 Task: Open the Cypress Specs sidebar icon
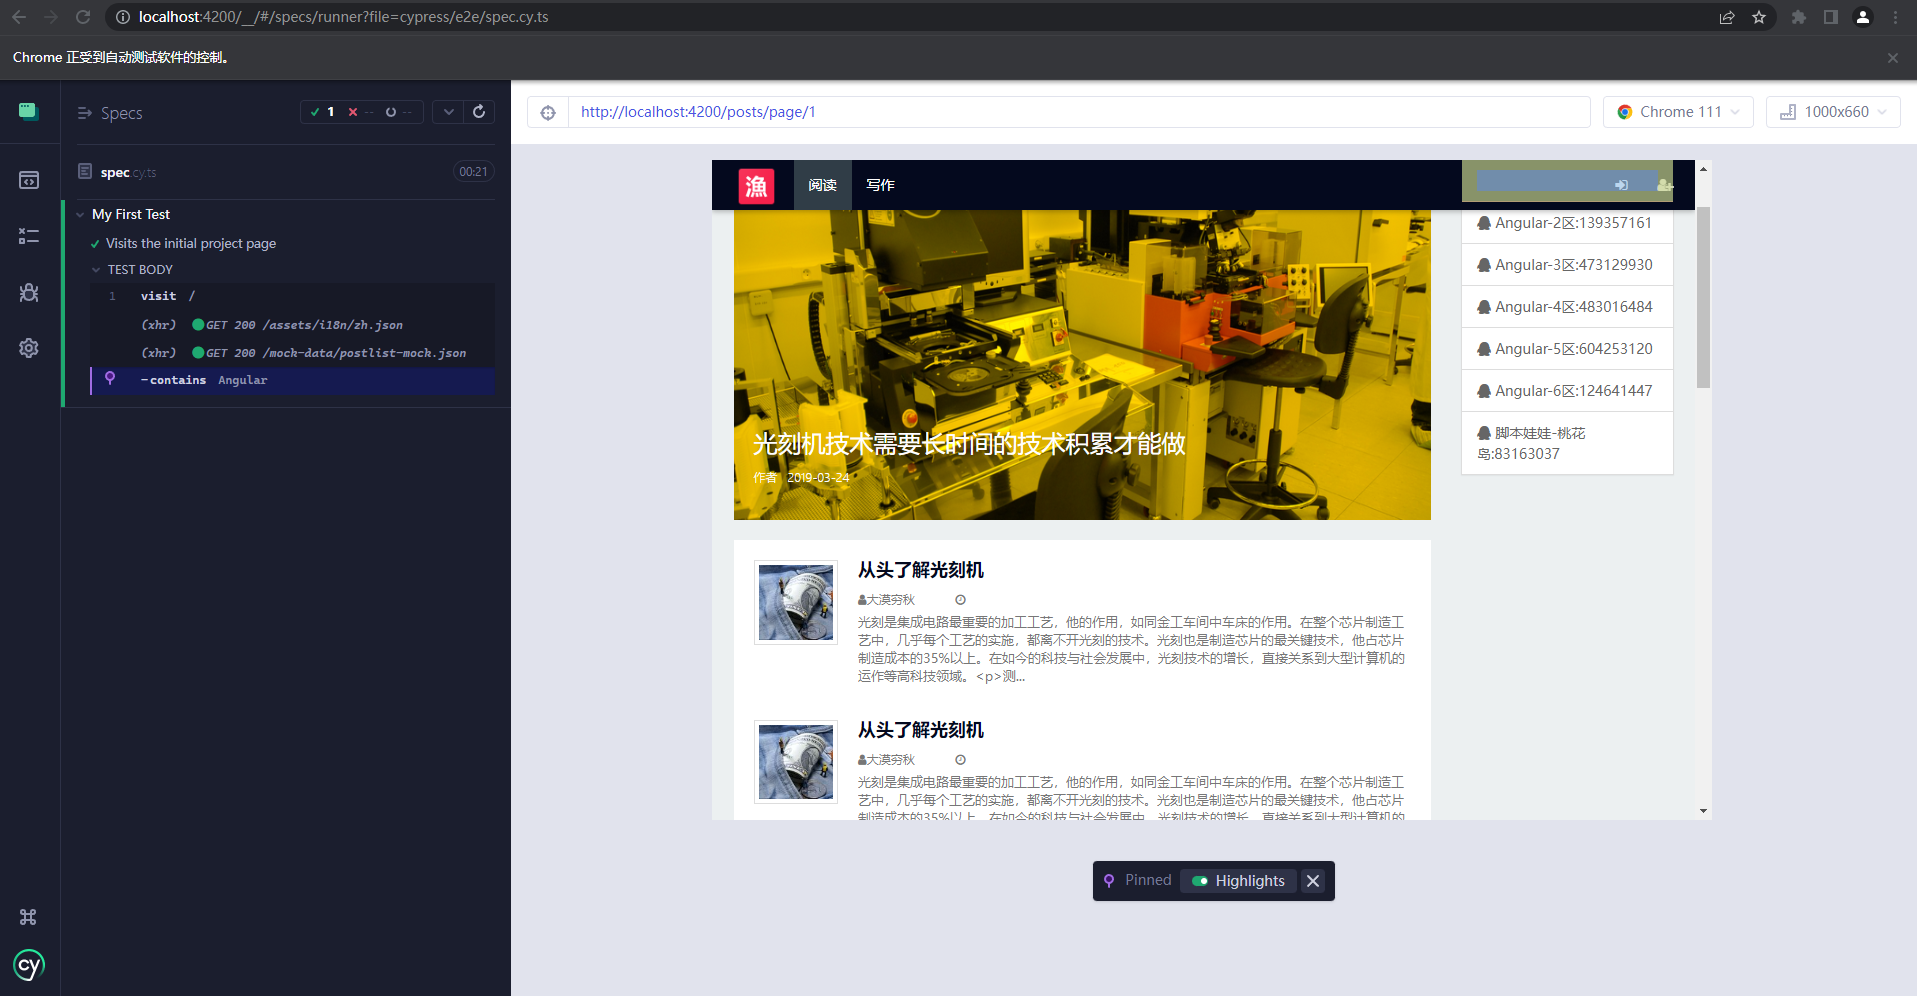point(29,180)
